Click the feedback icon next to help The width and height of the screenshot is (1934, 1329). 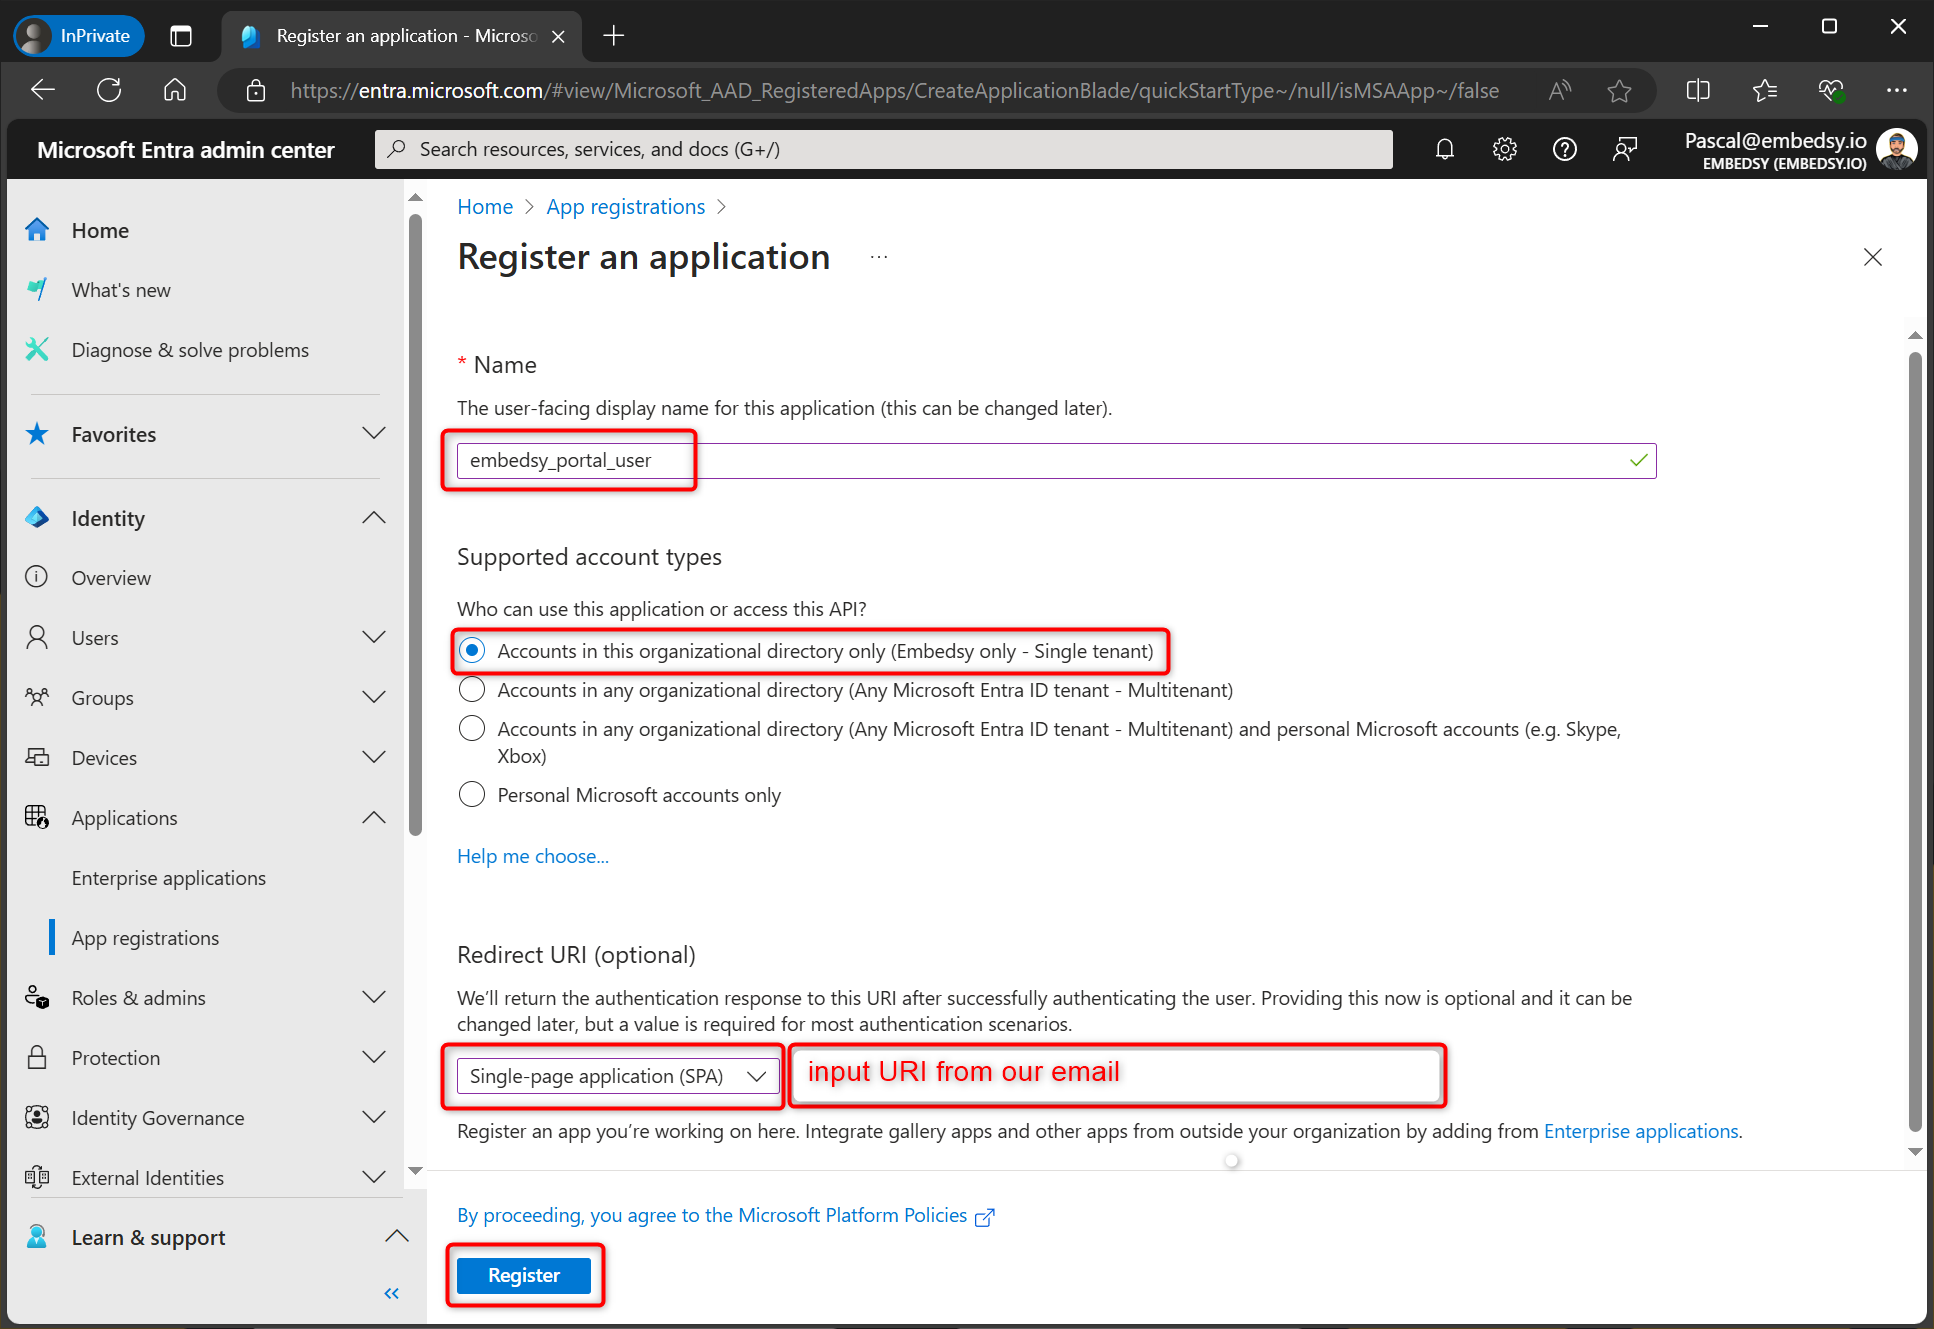(x=1624, y=148)
